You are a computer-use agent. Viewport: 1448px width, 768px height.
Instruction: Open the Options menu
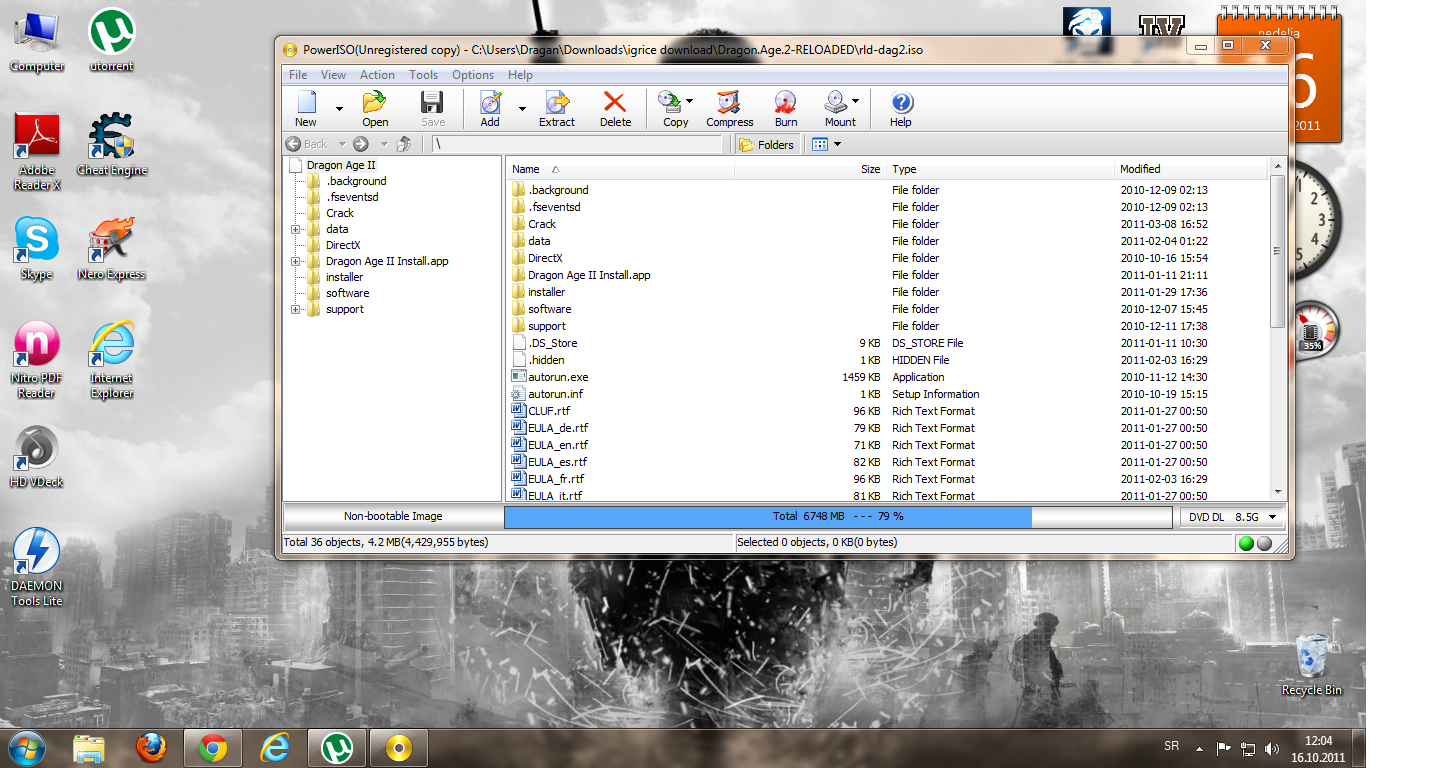[x=472, y=75]
